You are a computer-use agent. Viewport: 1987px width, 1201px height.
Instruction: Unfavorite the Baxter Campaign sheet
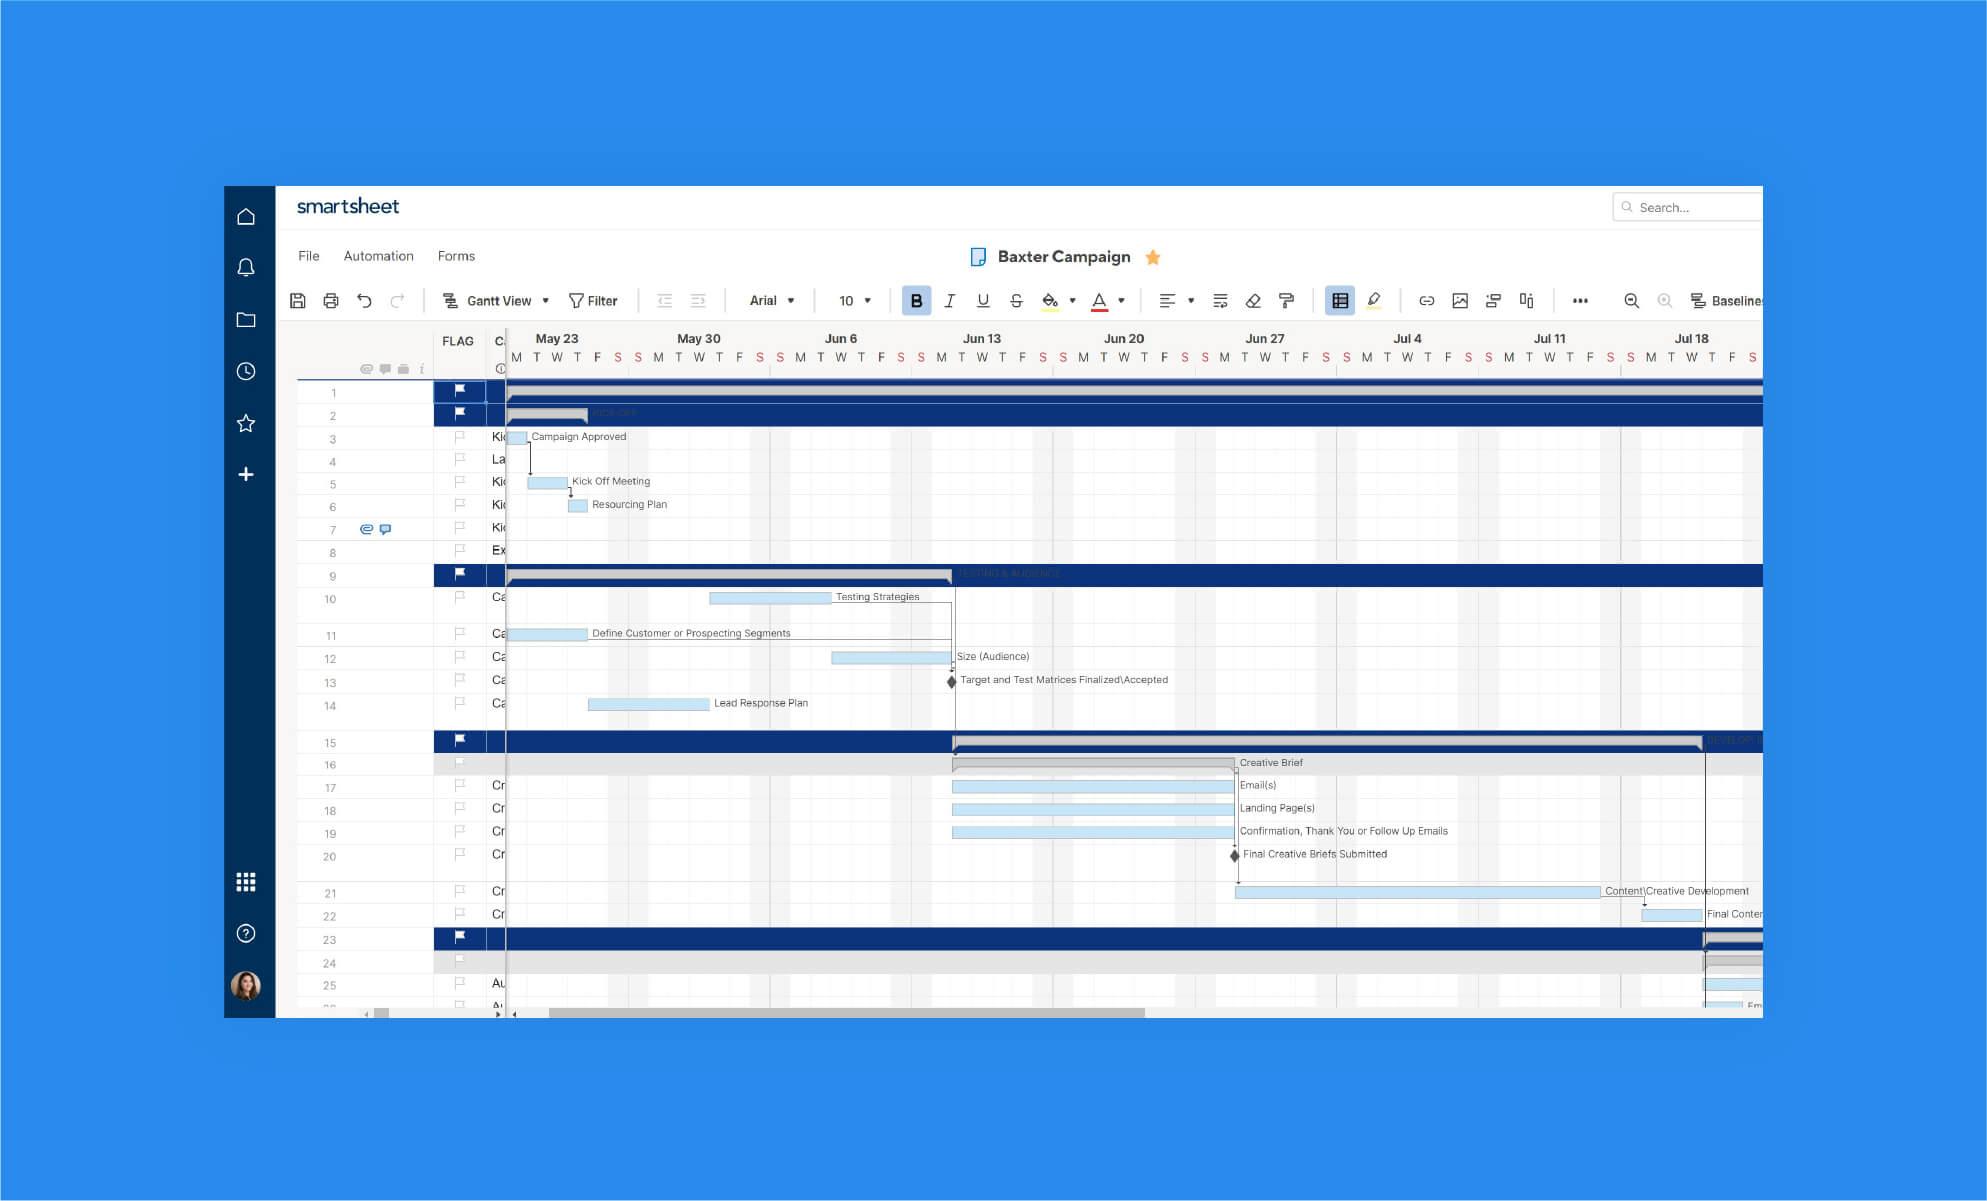coord(1152,257)
